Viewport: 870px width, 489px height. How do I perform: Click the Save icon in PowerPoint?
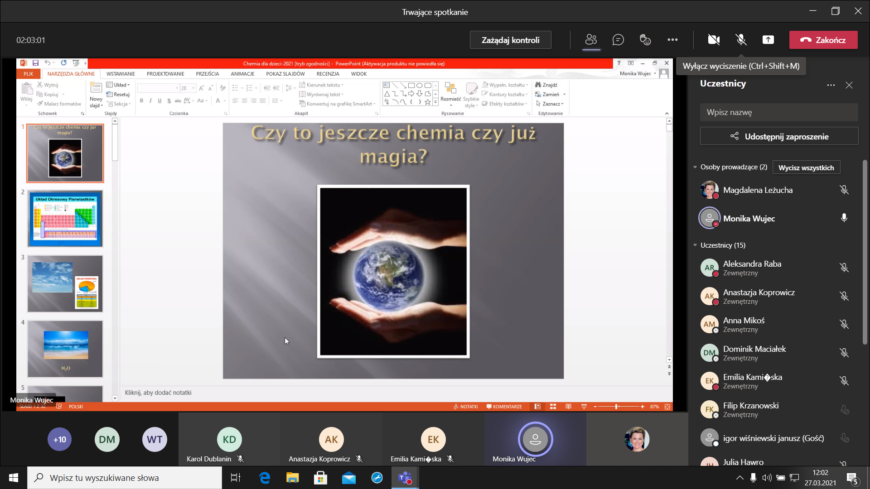click(x=36, y=63)
